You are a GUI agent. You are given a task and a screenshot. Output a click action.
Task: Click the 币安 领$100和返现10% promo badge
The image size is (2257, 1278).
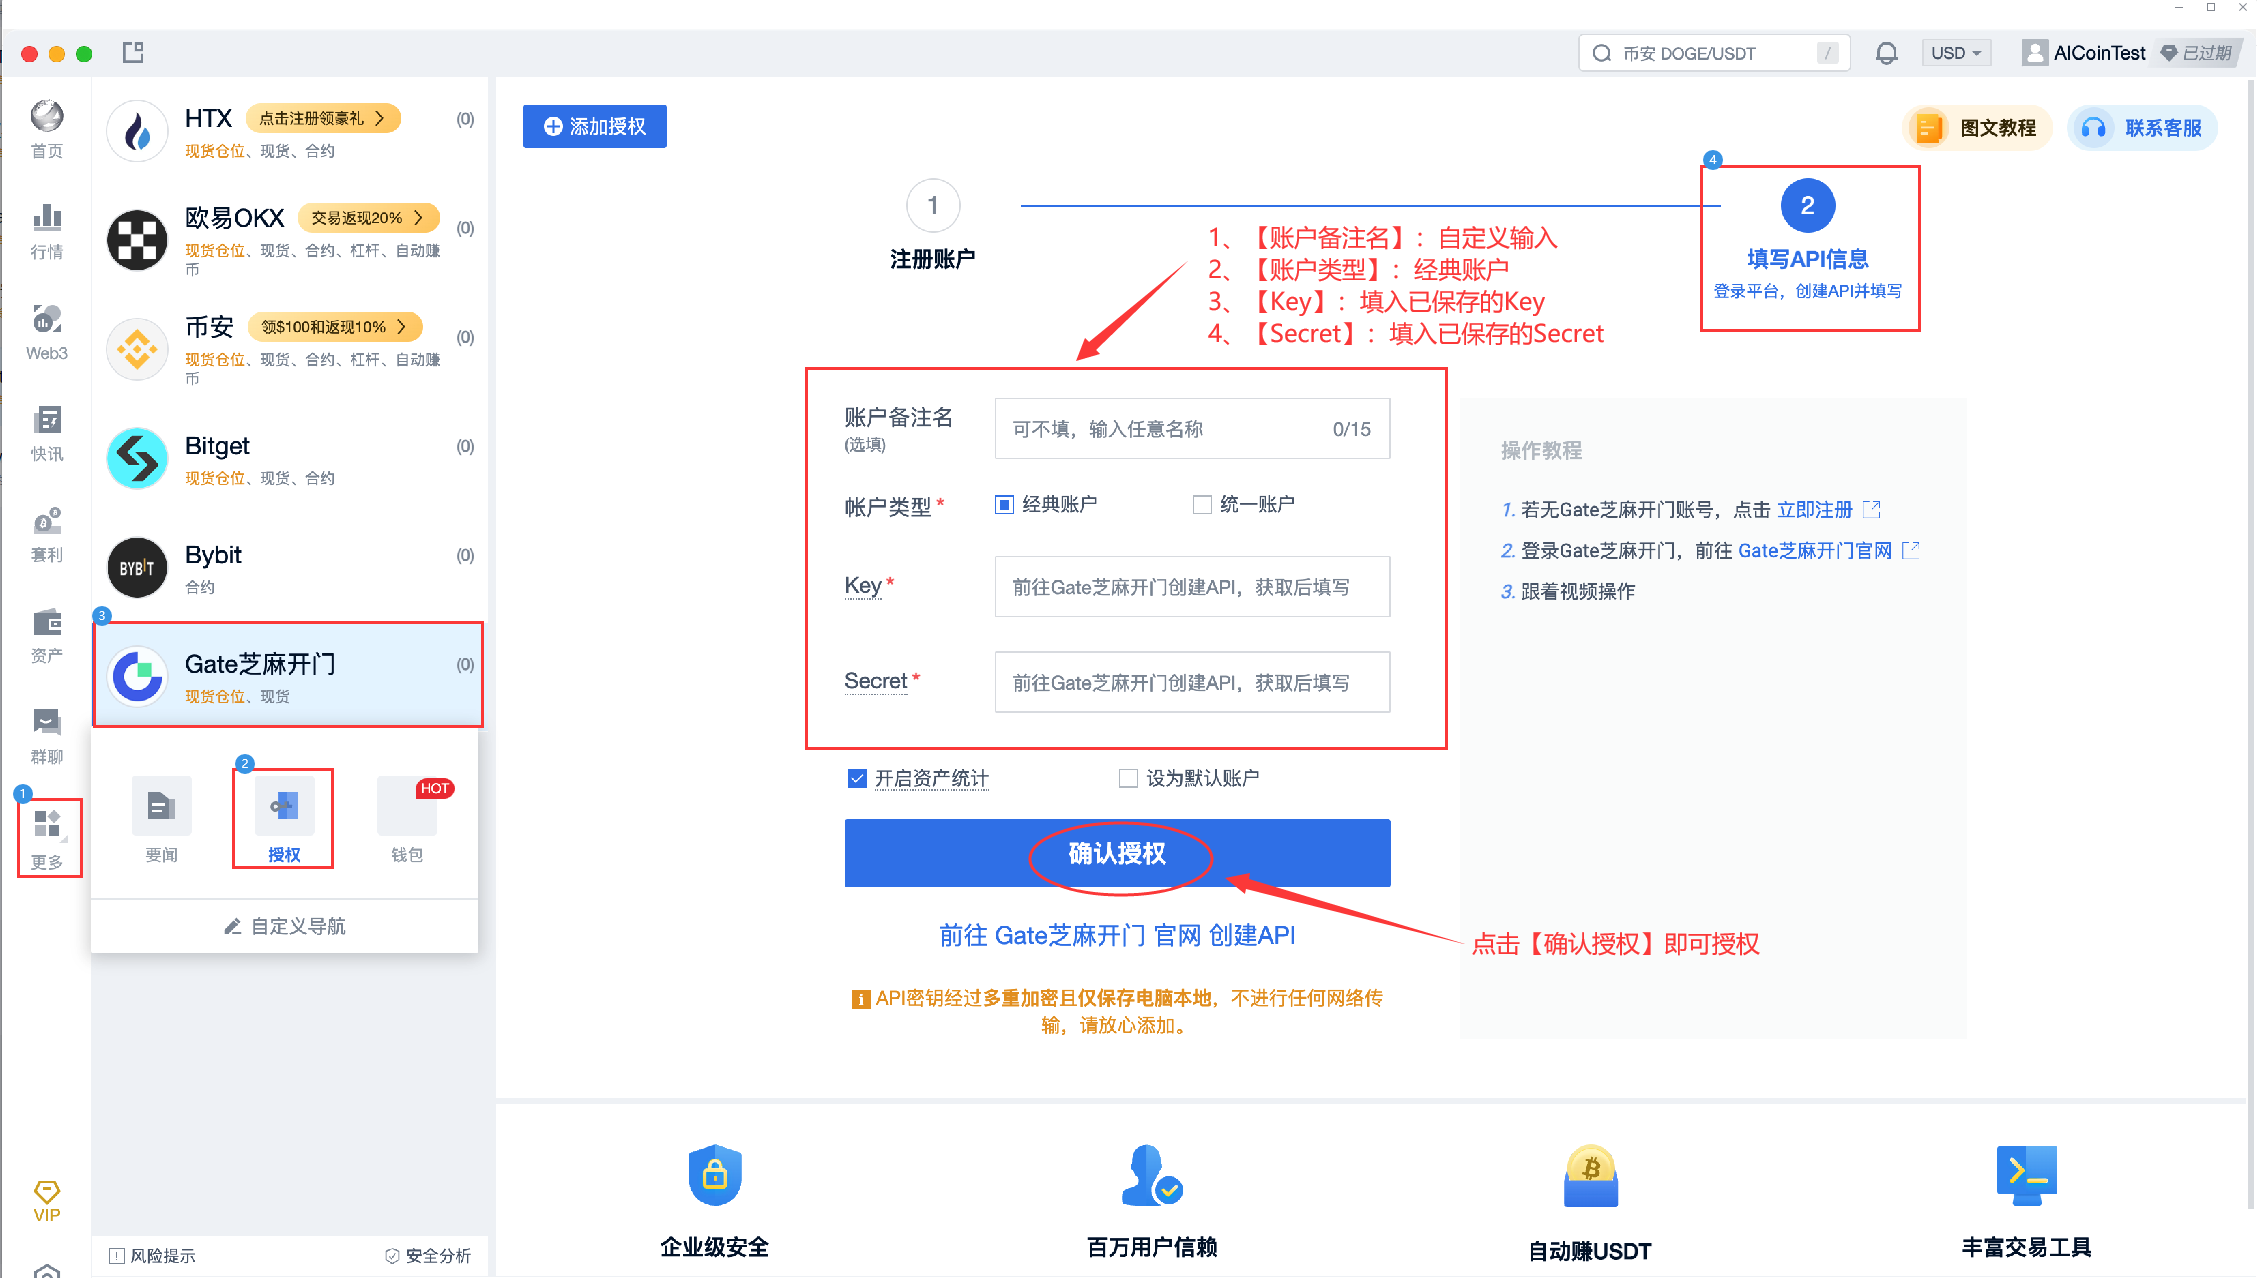tap(335, 326)
